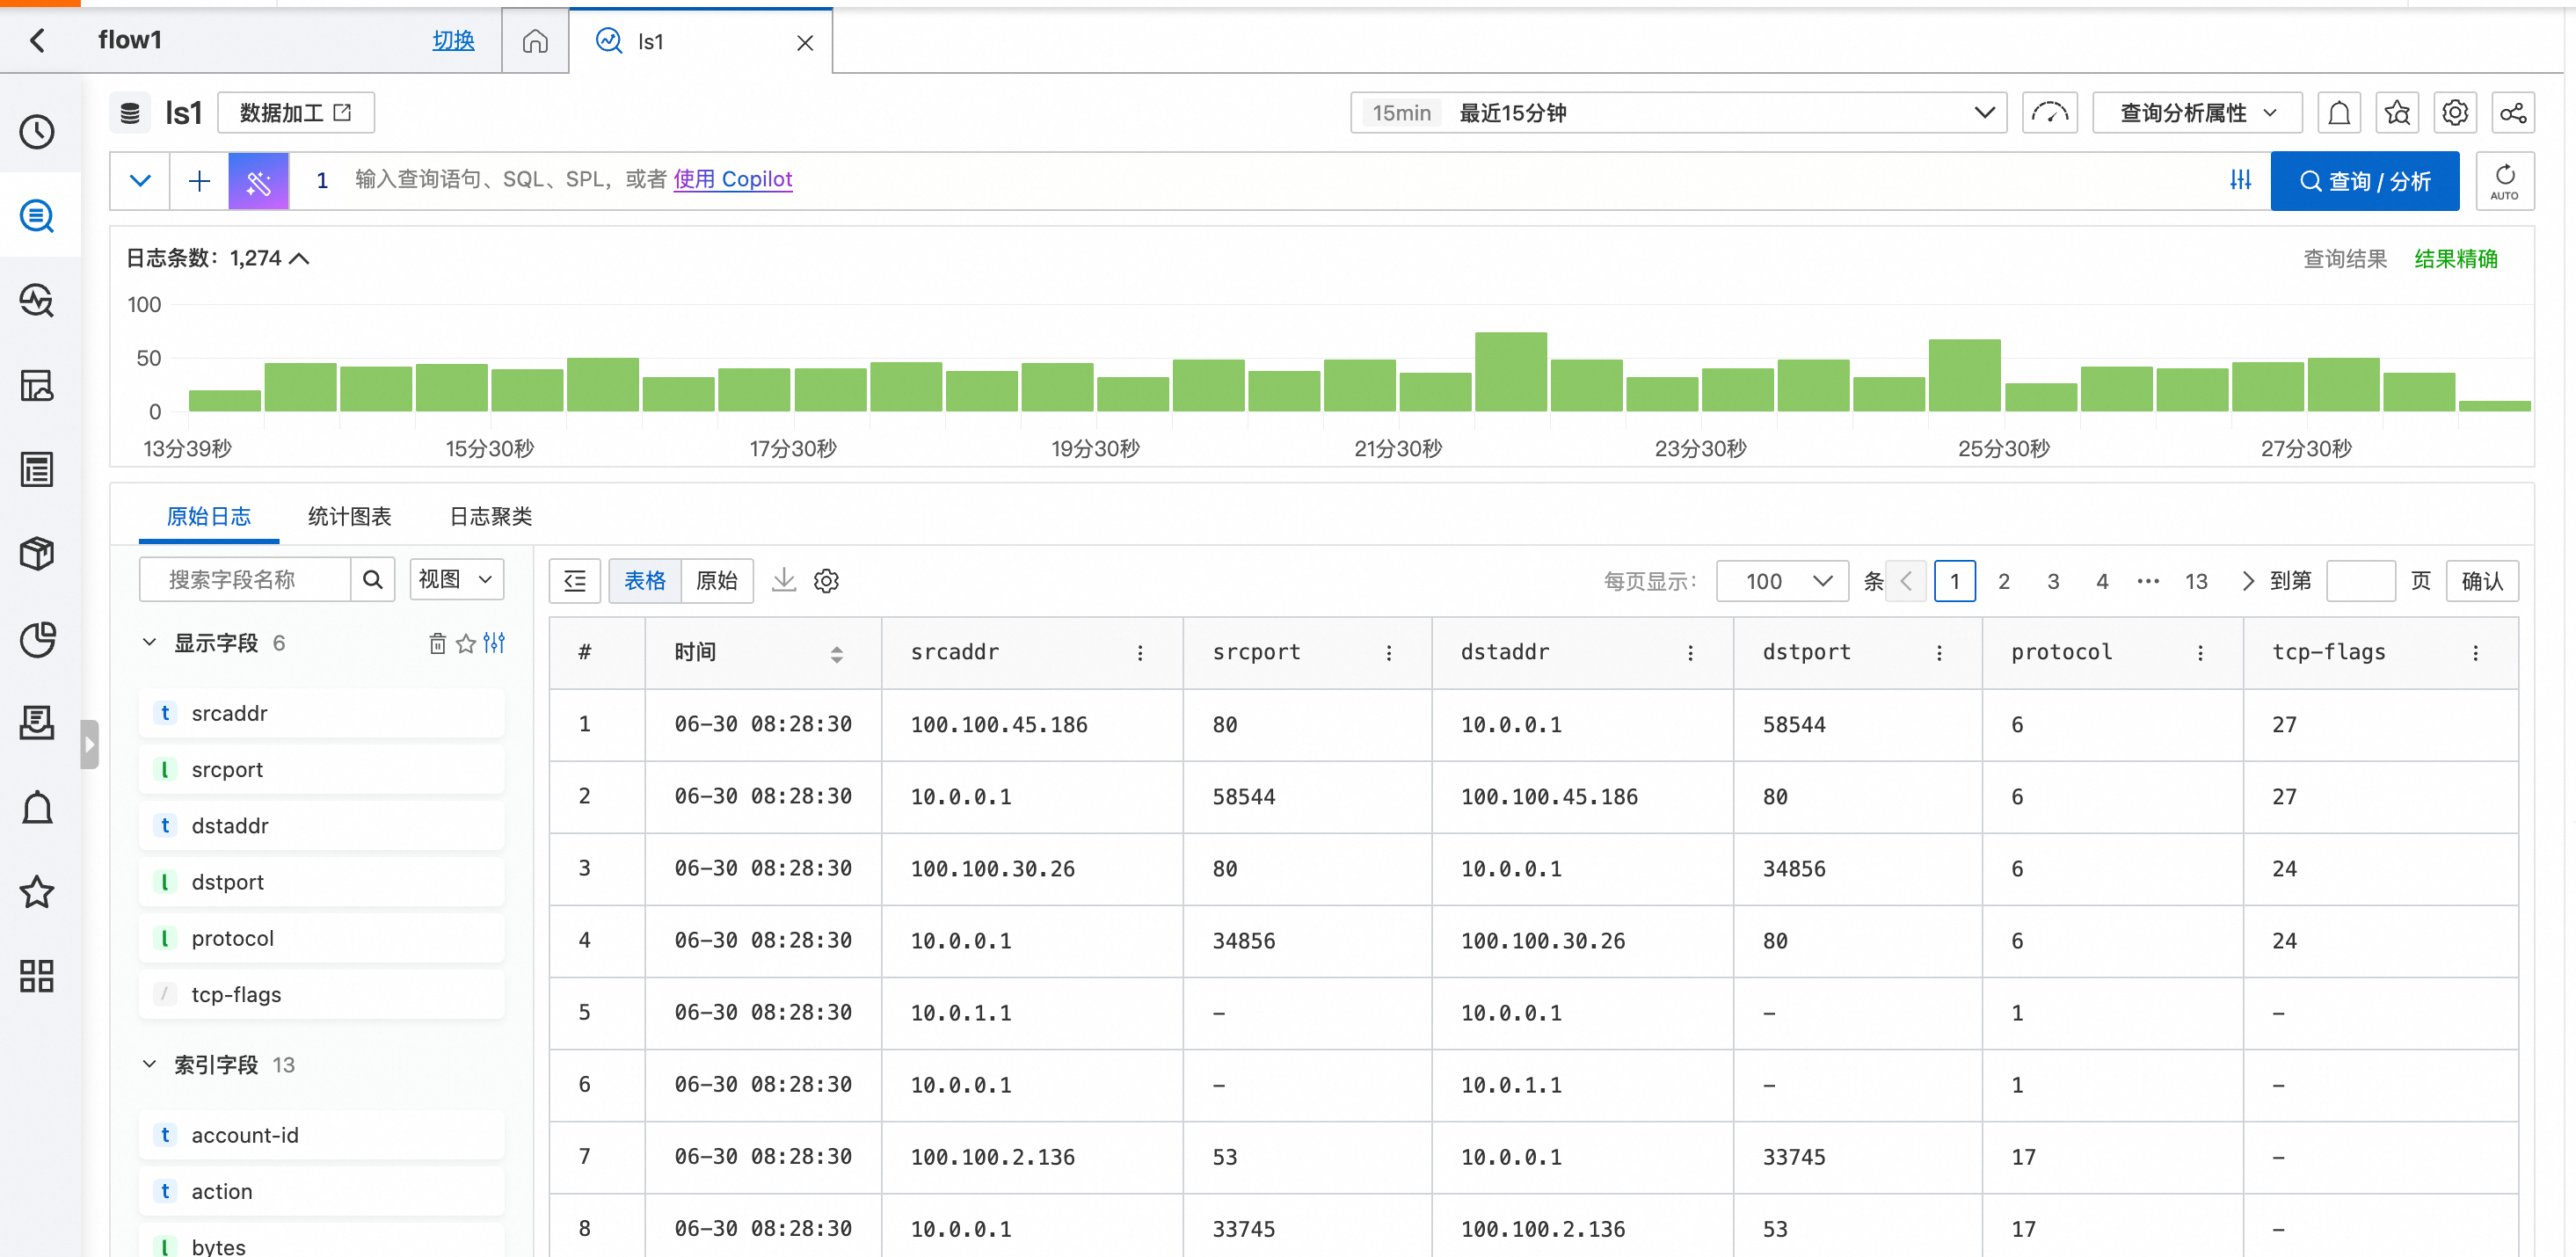Expand the collapsed sidebar panel handle
This screenshot has height=1257, width=2576.
pos(89,744)
